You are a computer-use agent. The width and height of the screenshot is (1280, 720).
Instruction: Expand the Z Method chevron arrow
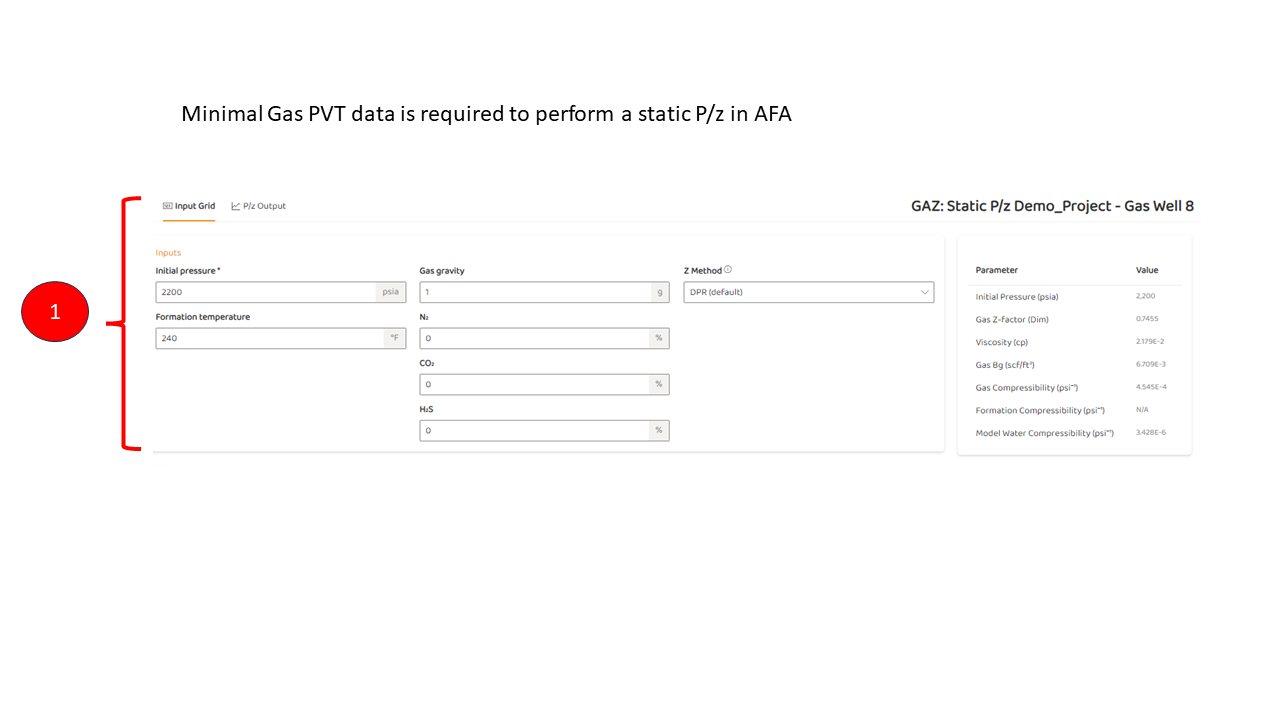click(x=924, y=292)
